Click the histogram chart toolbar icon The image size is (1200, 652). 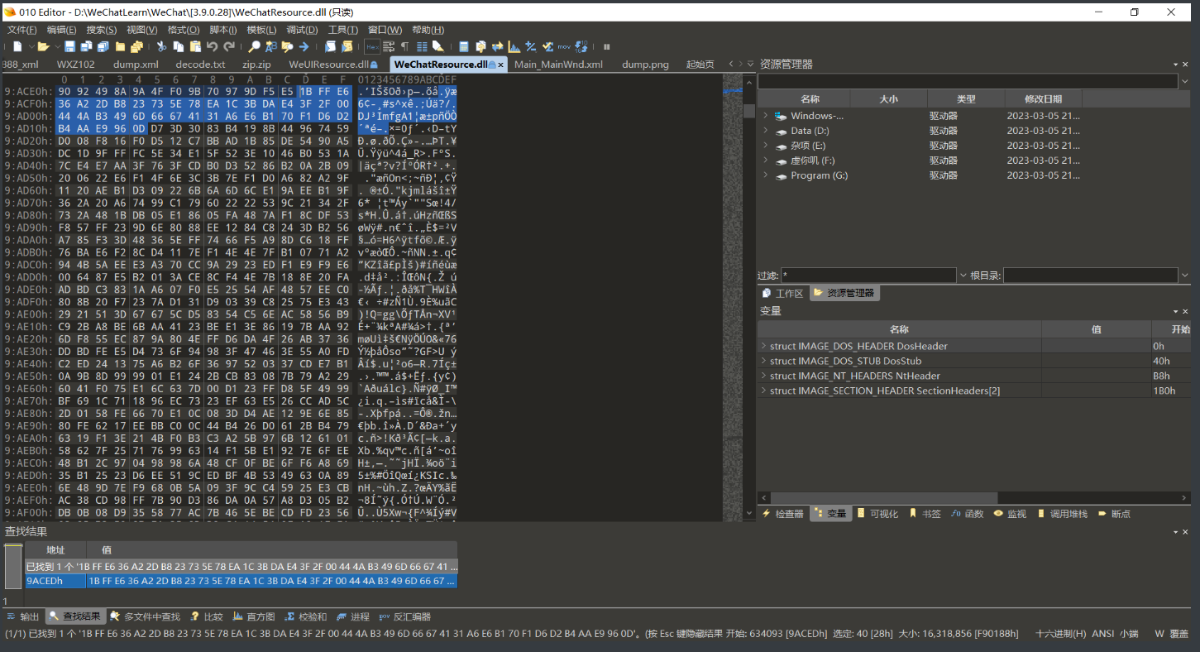coord(513,46)
